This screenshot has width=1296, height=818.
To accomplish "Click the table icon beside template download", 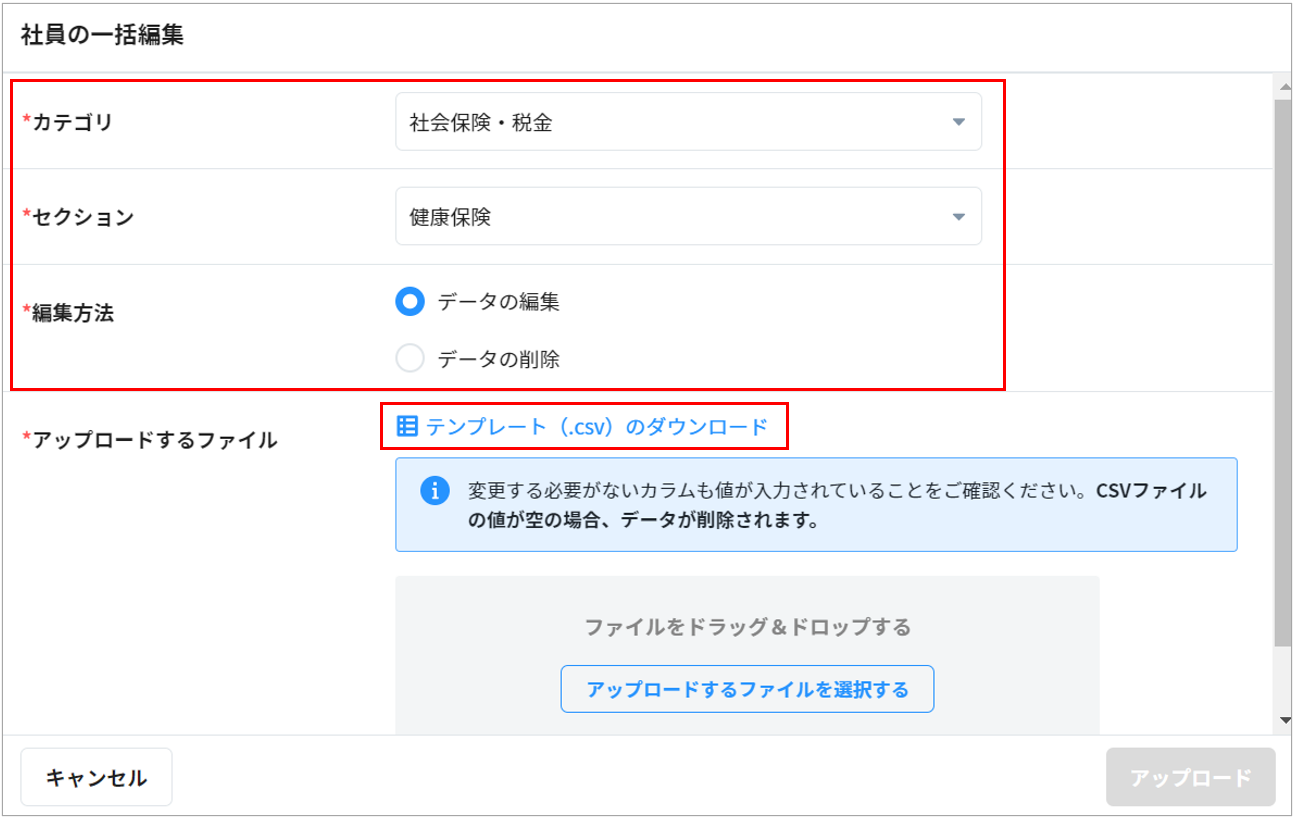I will point(407,427).
